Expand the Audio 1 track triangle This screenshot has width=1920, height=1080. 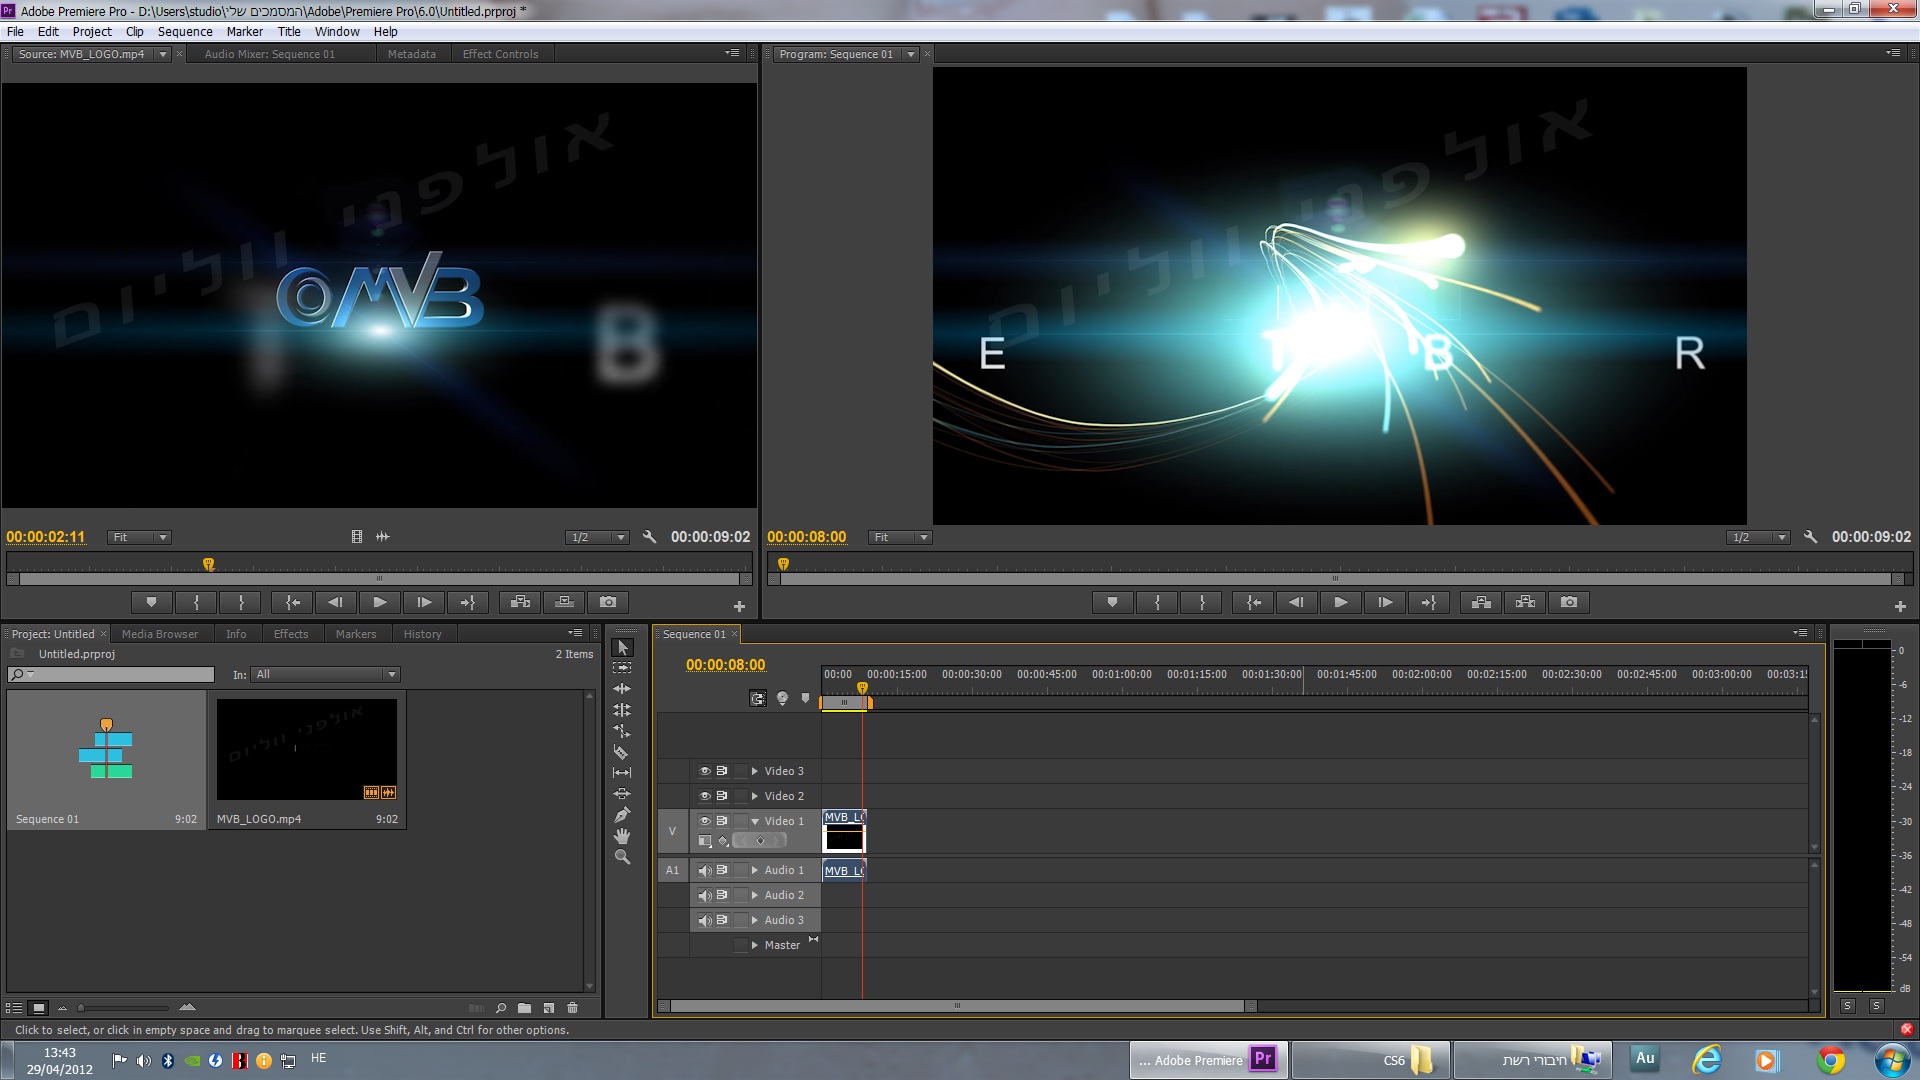[x=755, y=870]
